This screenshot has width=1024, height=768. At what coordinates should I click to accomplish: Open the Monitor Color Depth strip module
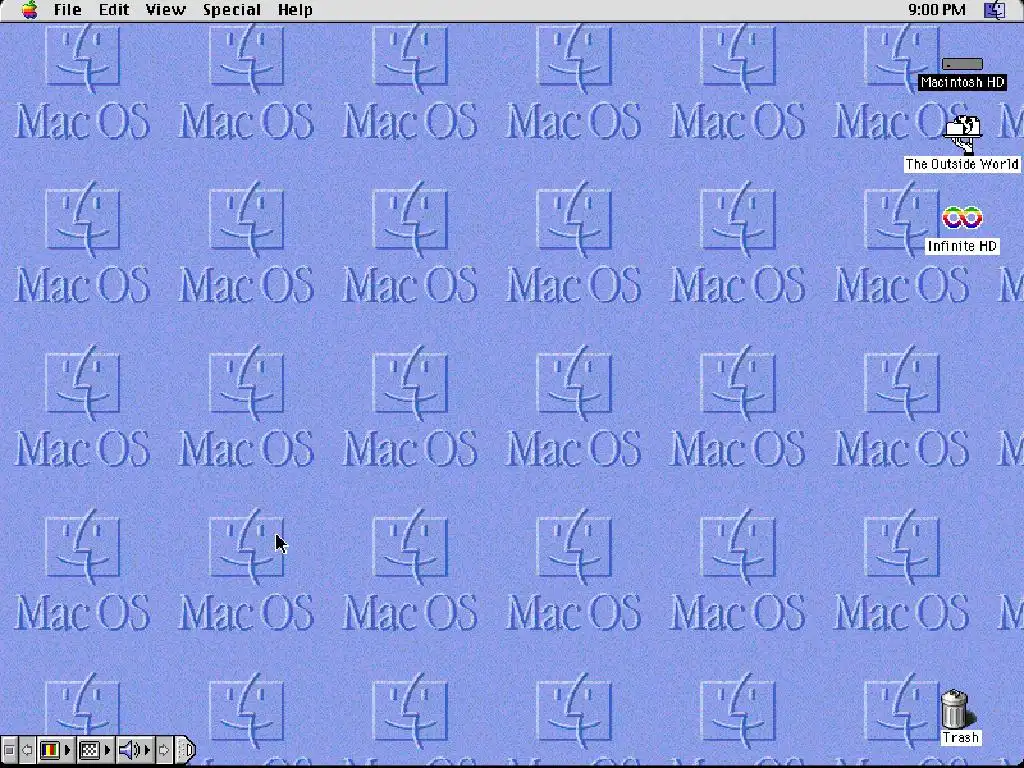50,750
